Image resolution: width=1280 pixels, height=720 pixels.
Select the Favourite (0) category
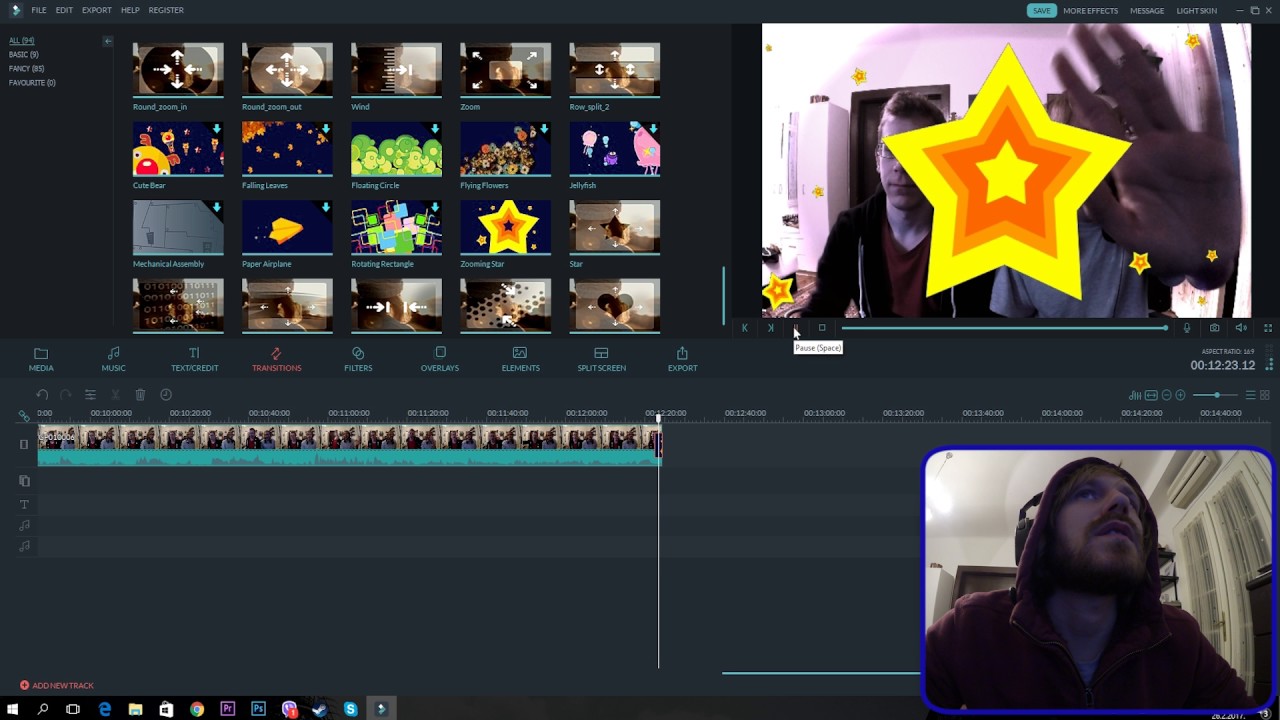coord(32,83)
